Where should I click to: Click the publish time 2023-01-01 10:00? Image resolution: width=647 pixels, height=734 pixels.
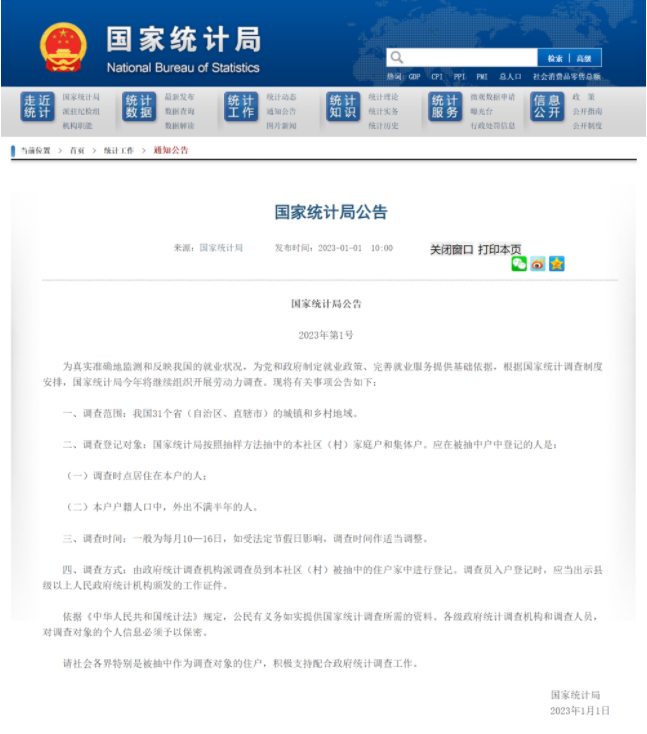355,248
